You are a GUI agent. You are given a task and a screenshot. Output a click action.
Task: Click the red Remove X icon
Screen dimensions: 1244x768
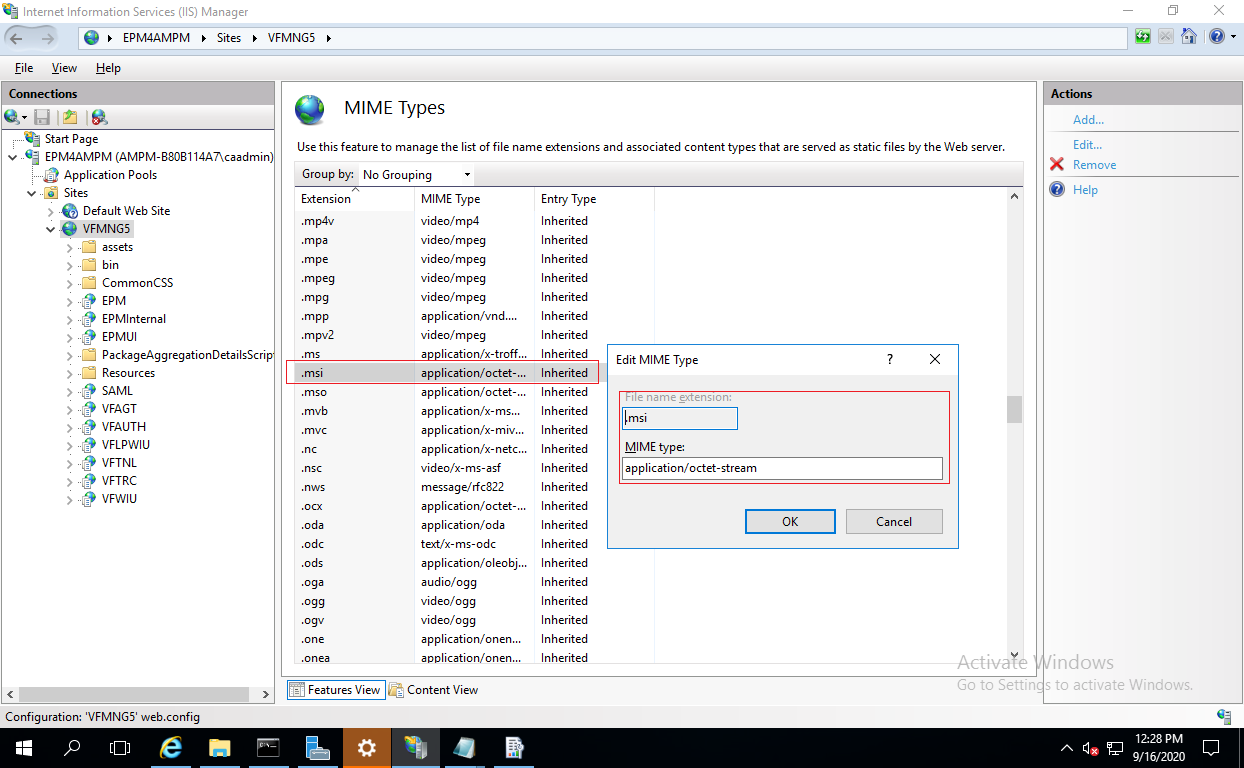(1057, 164)
